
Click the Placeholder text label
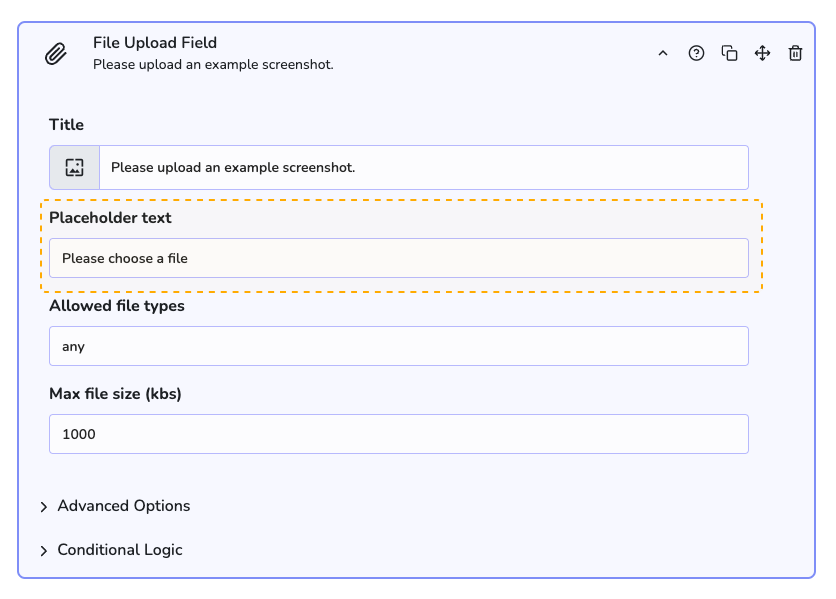coord(110,218)
